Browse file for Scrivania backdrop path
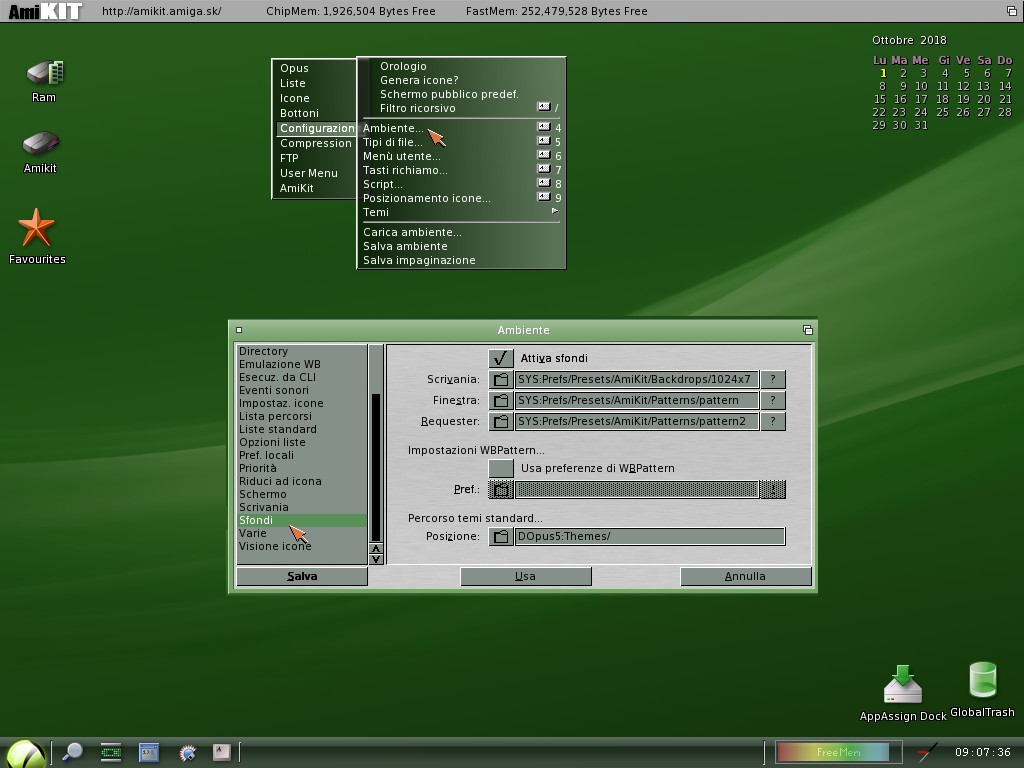The image size is (1024, 768). 501,380
